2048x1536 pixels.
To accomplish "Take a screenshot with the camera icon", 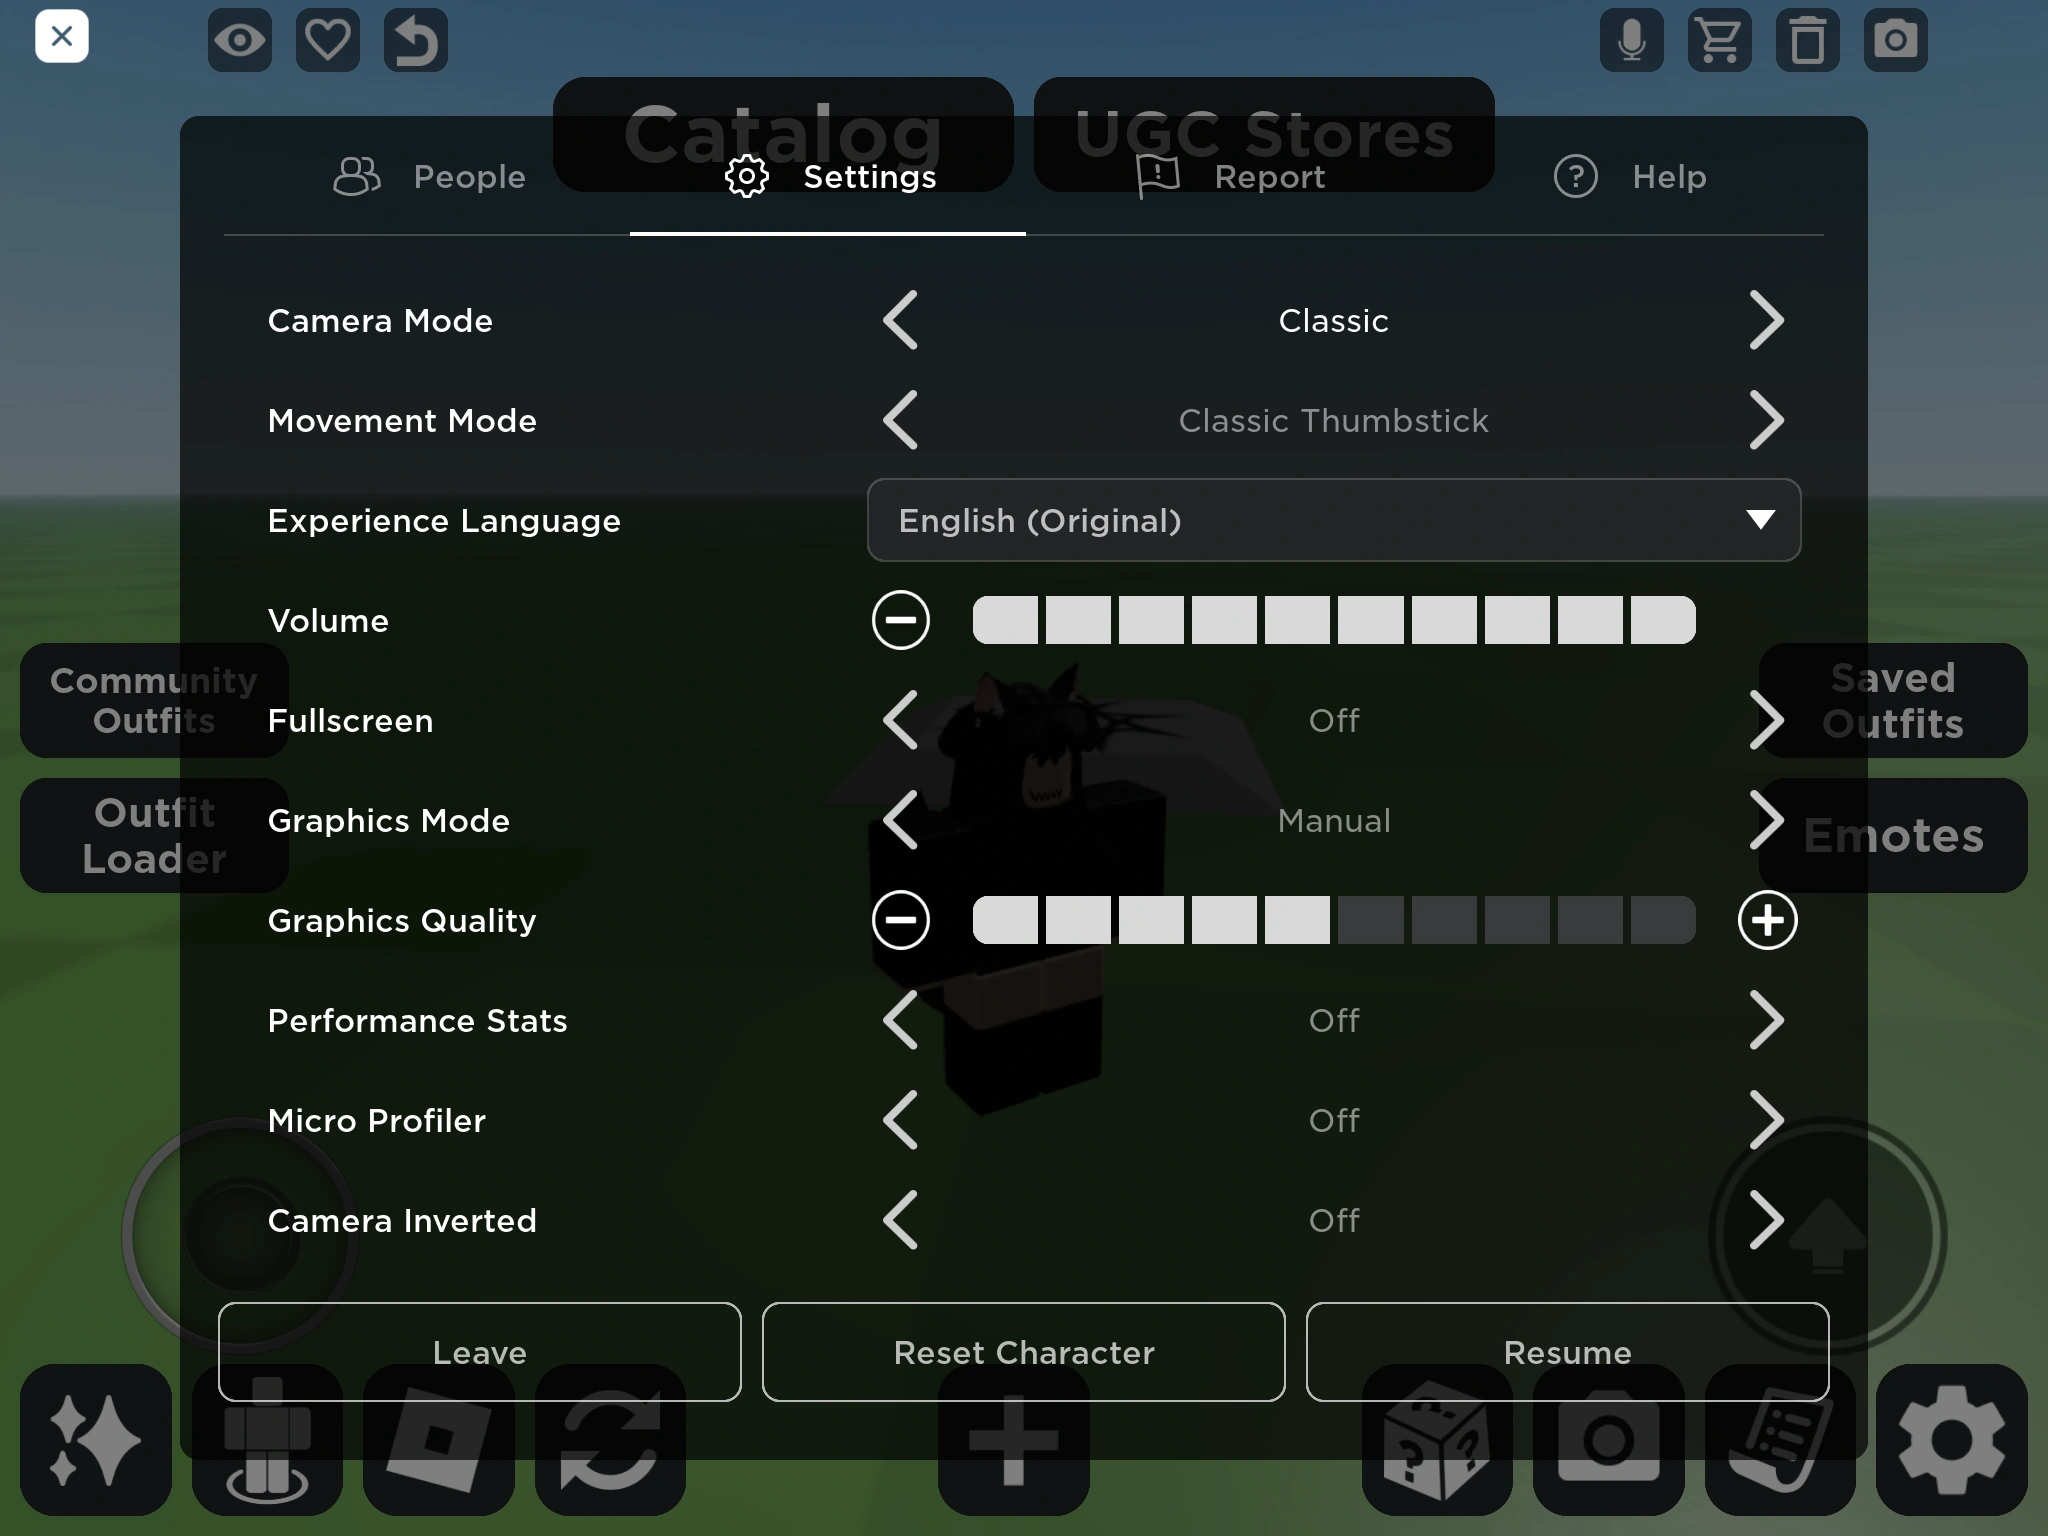I will coord(1897,40).
